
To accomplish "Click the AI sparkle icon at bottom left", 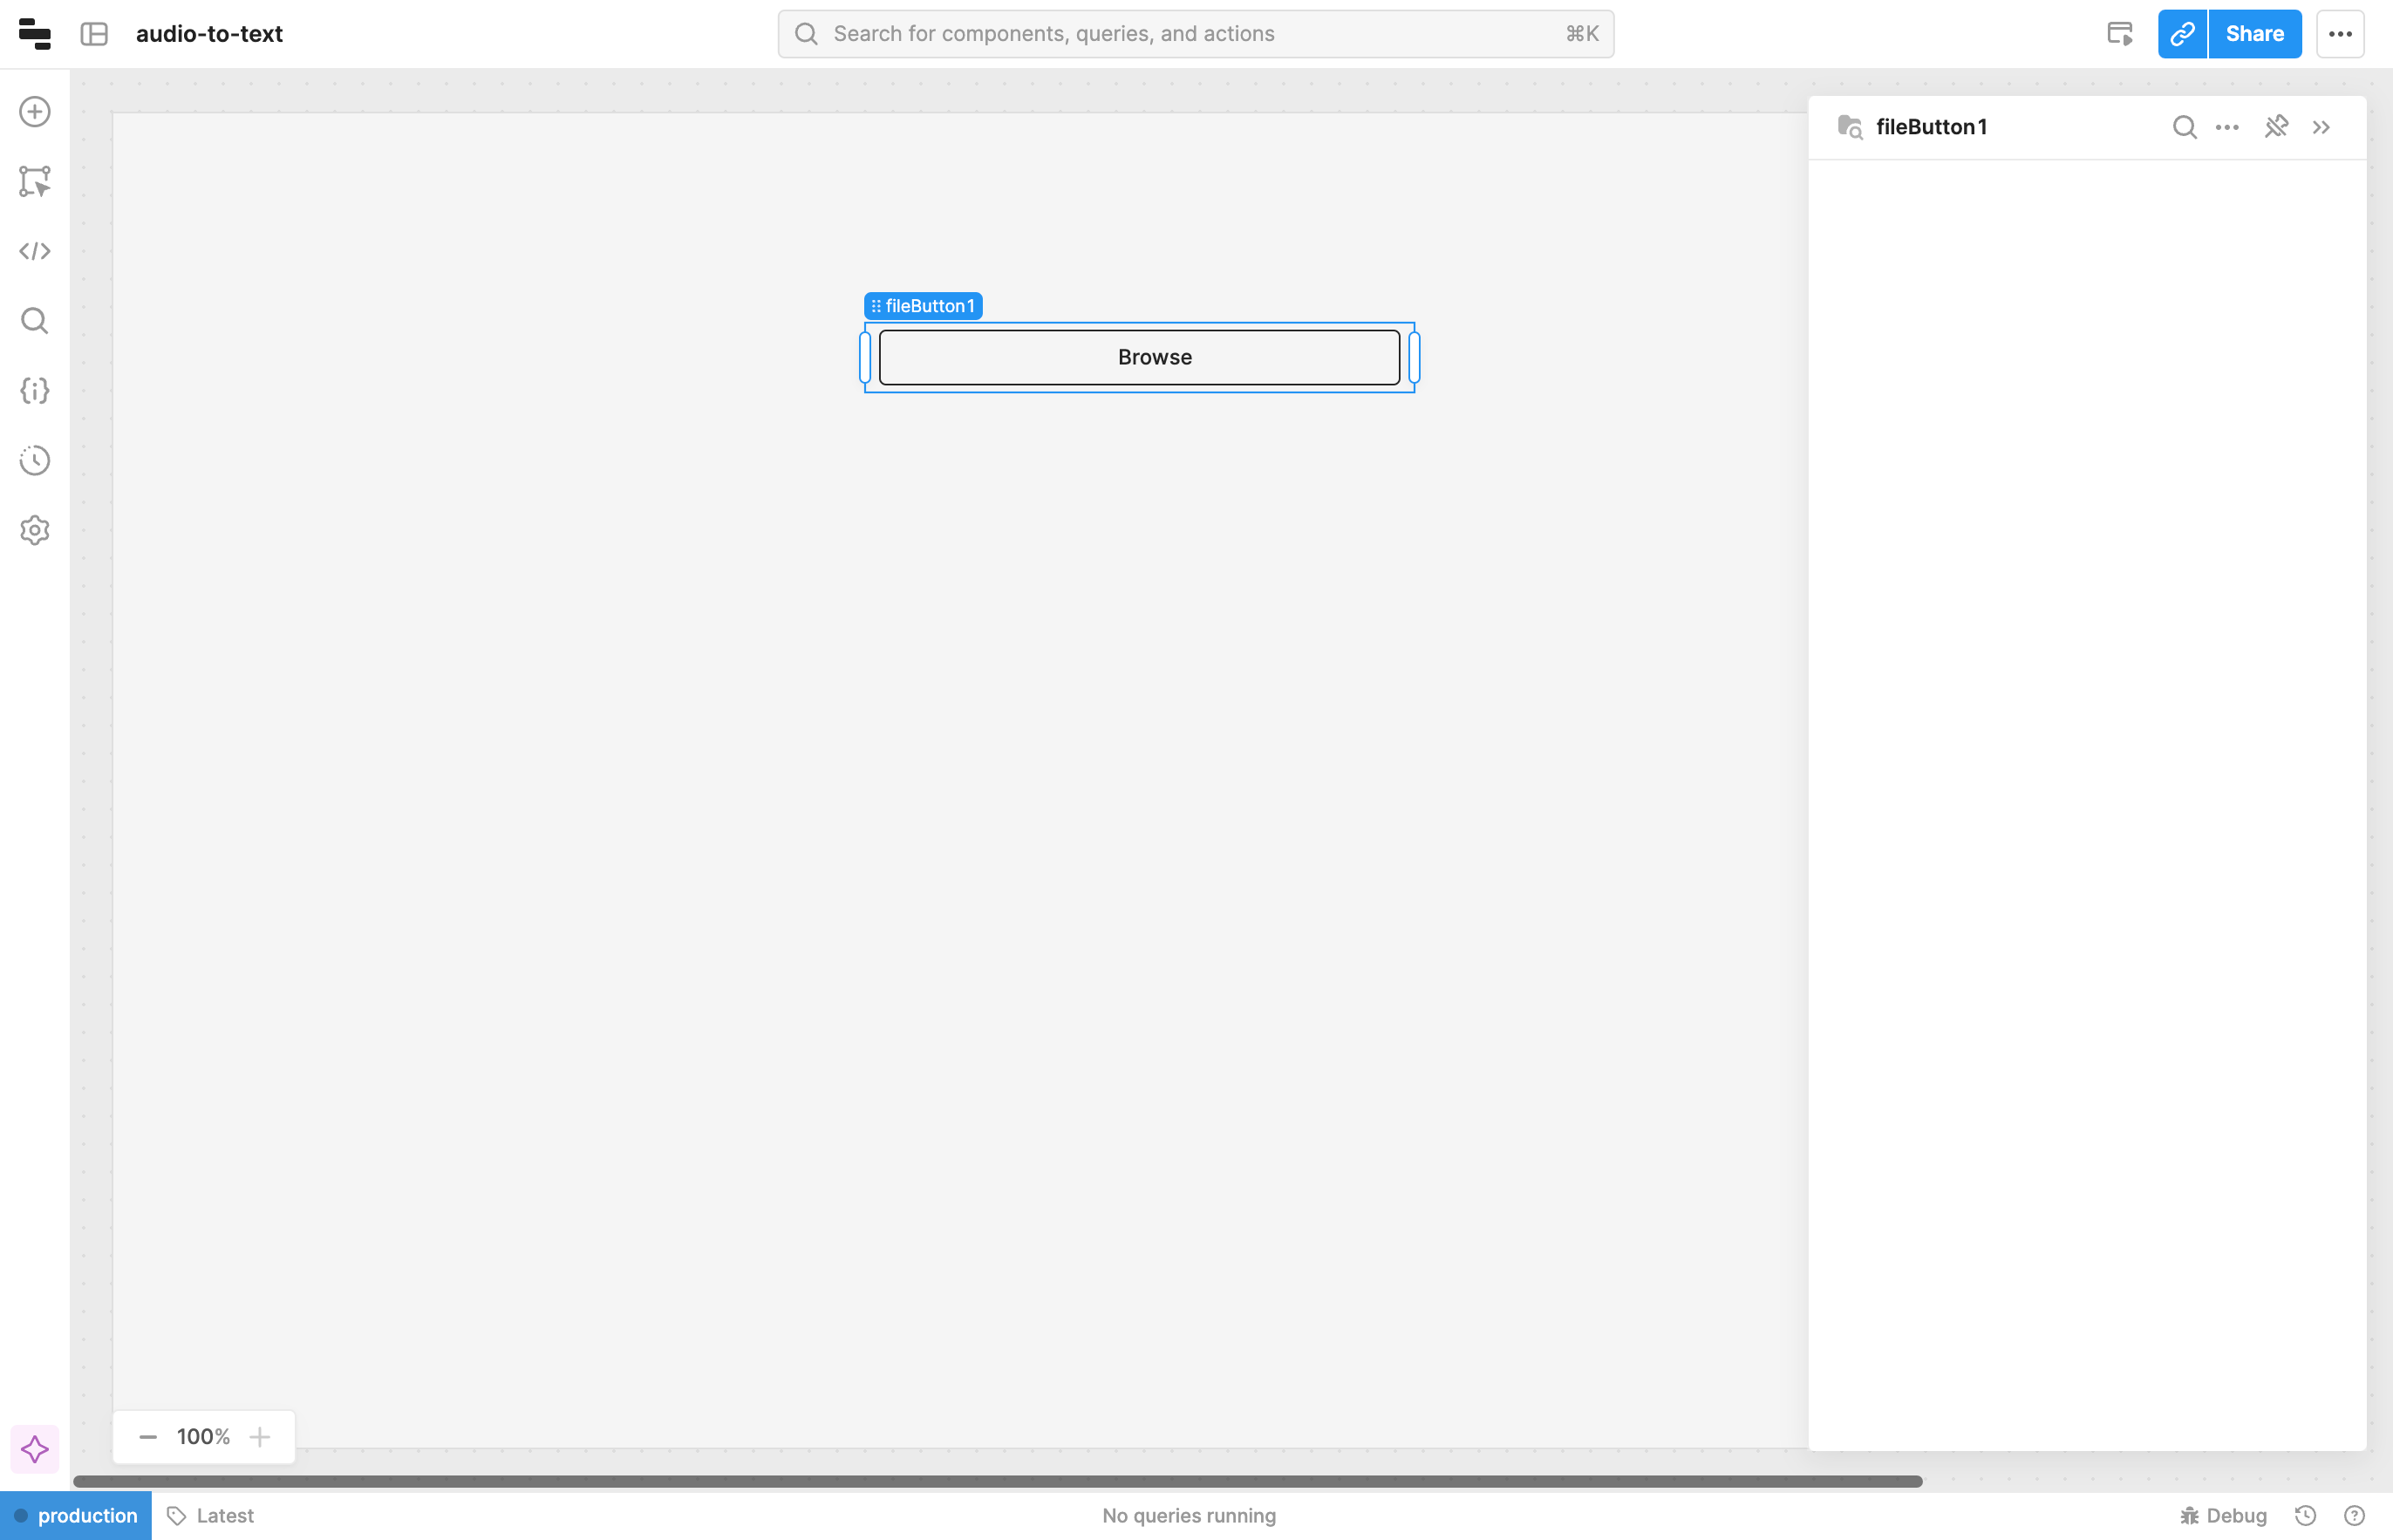I will tap(35, 1449).
